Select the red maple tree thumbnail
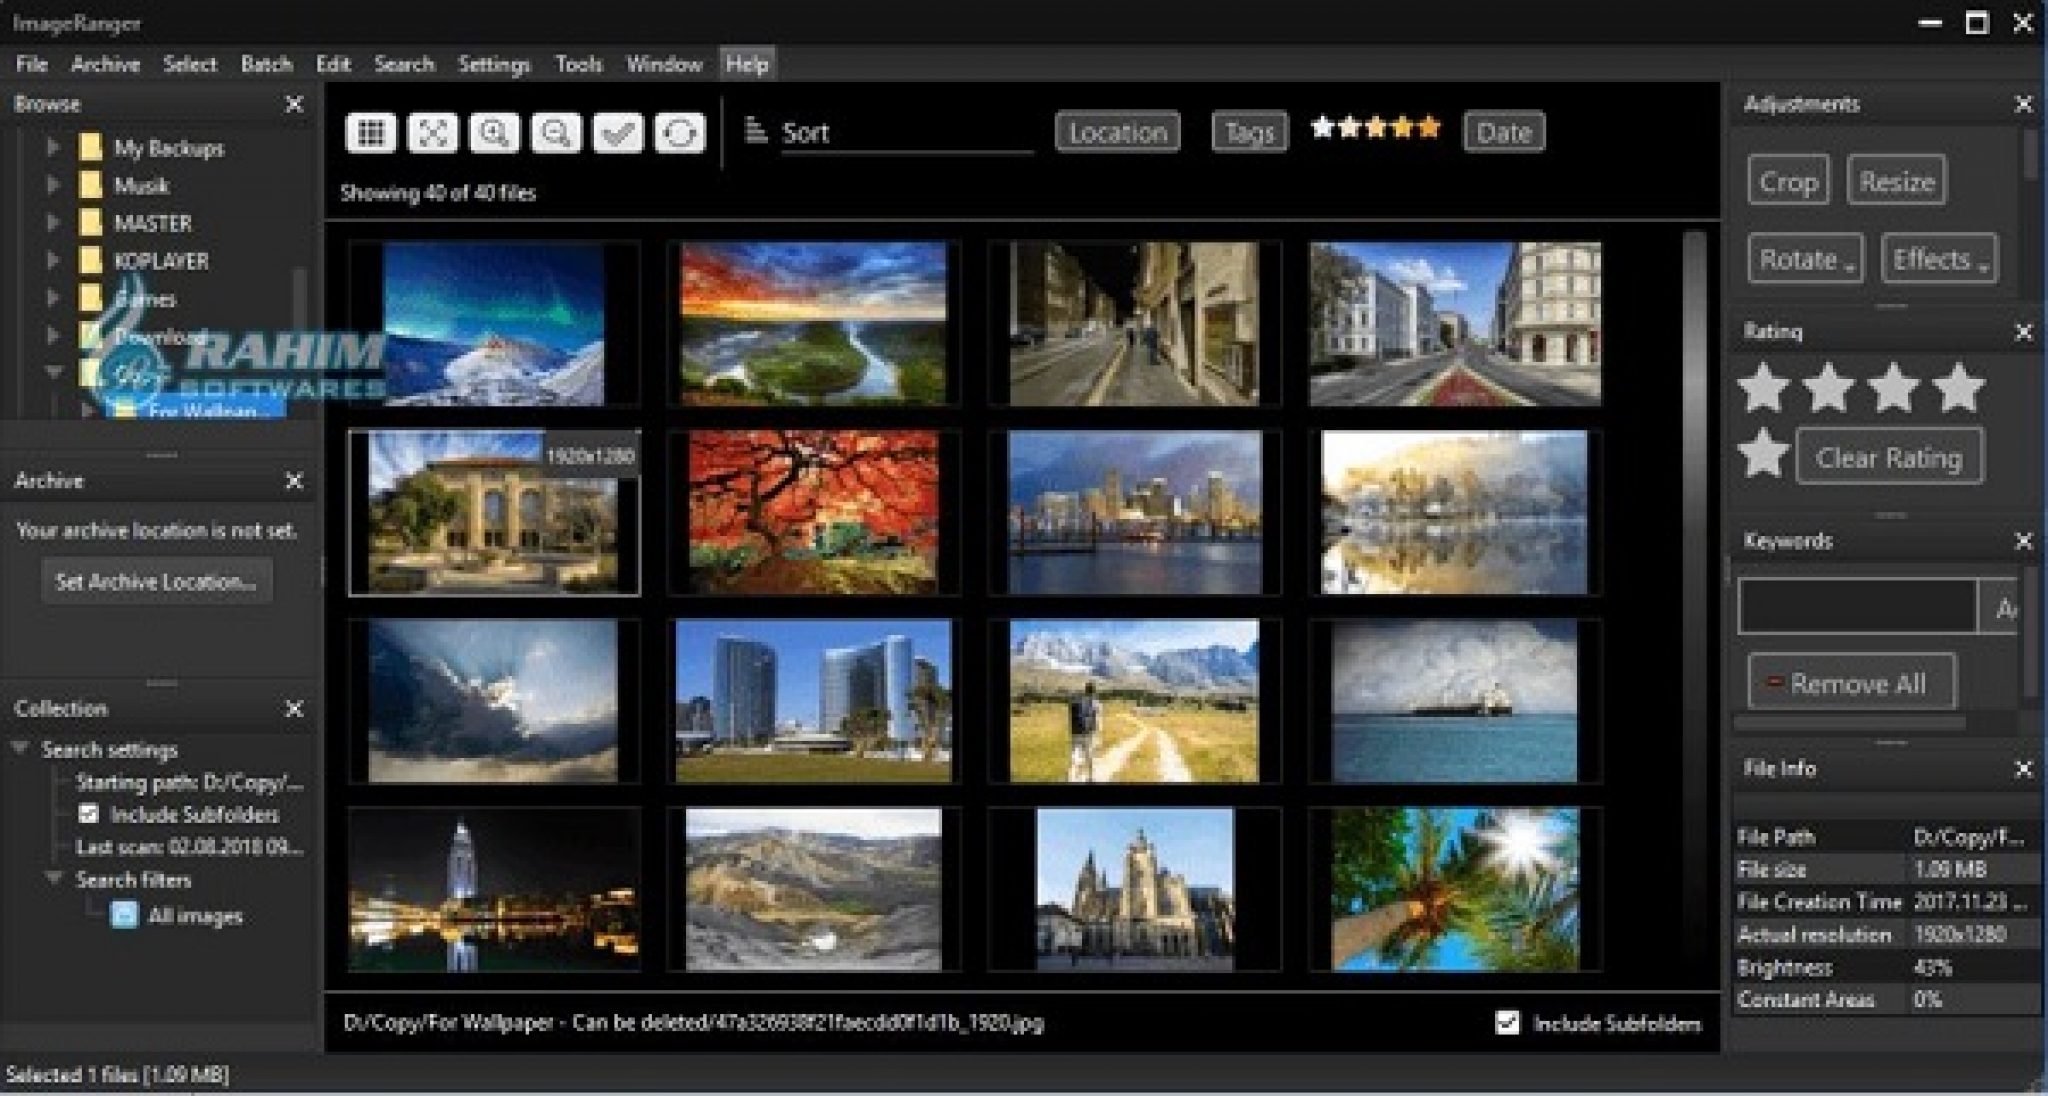Image resolution: width=2048 pixels, height=1096 pixels. [813, 512]
